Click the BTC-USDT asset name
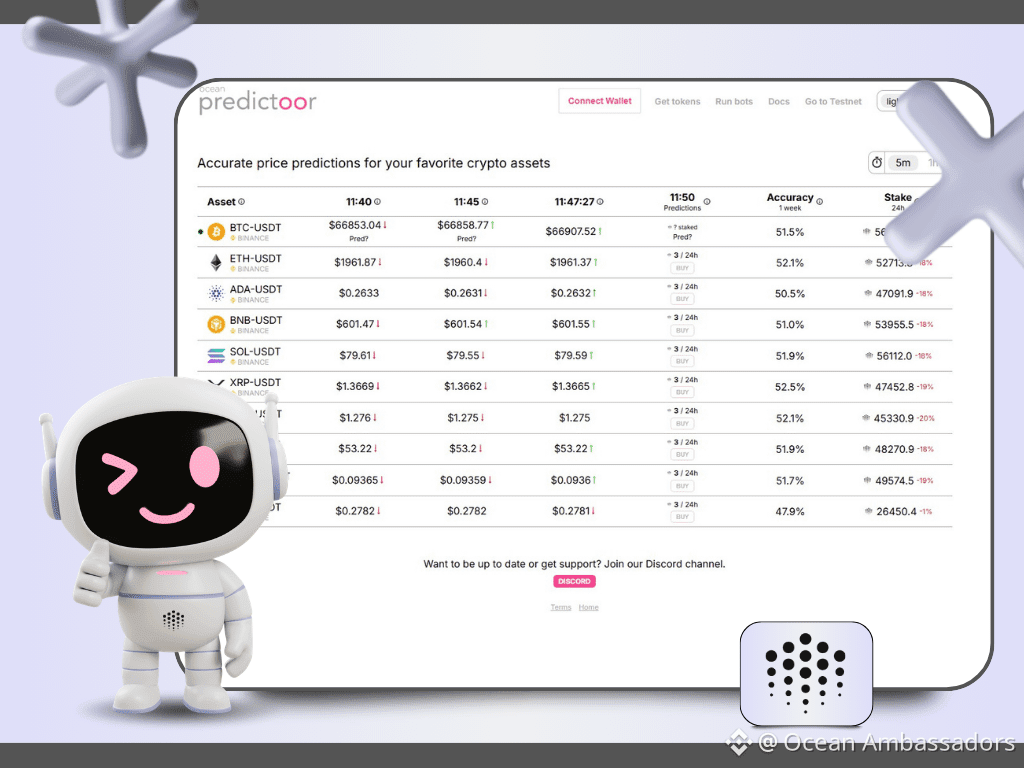Screen dimensions: 1024x768 [255, 227]
